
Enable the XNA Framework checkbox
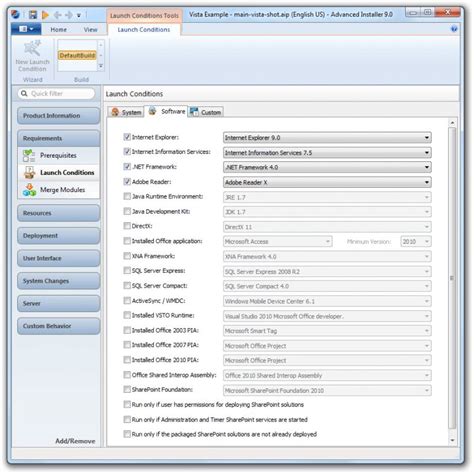click(x=127, y=256)
